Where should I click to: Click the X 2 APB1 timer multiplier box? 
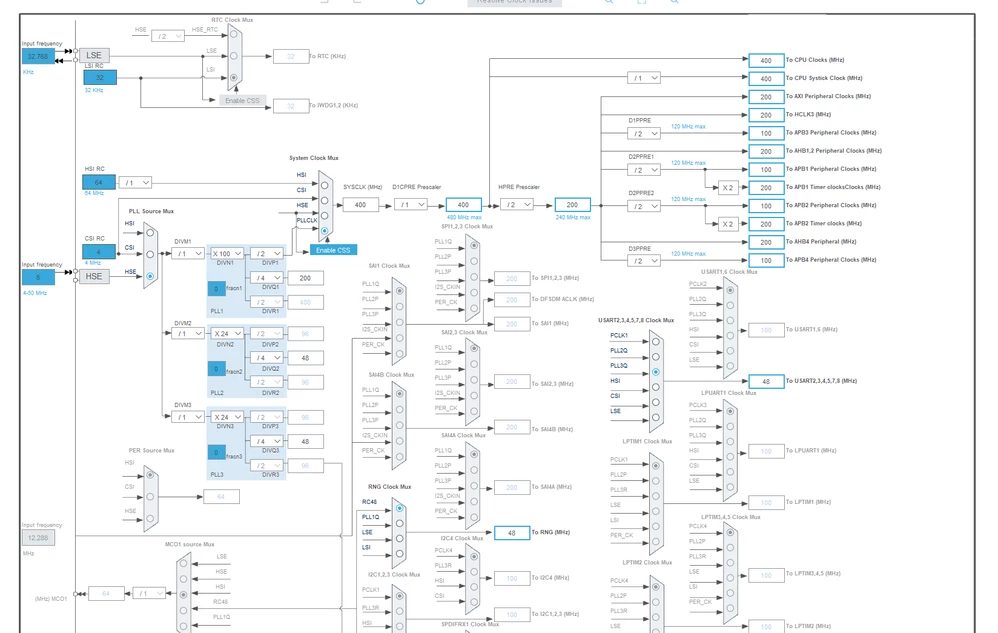pos(727,188)
